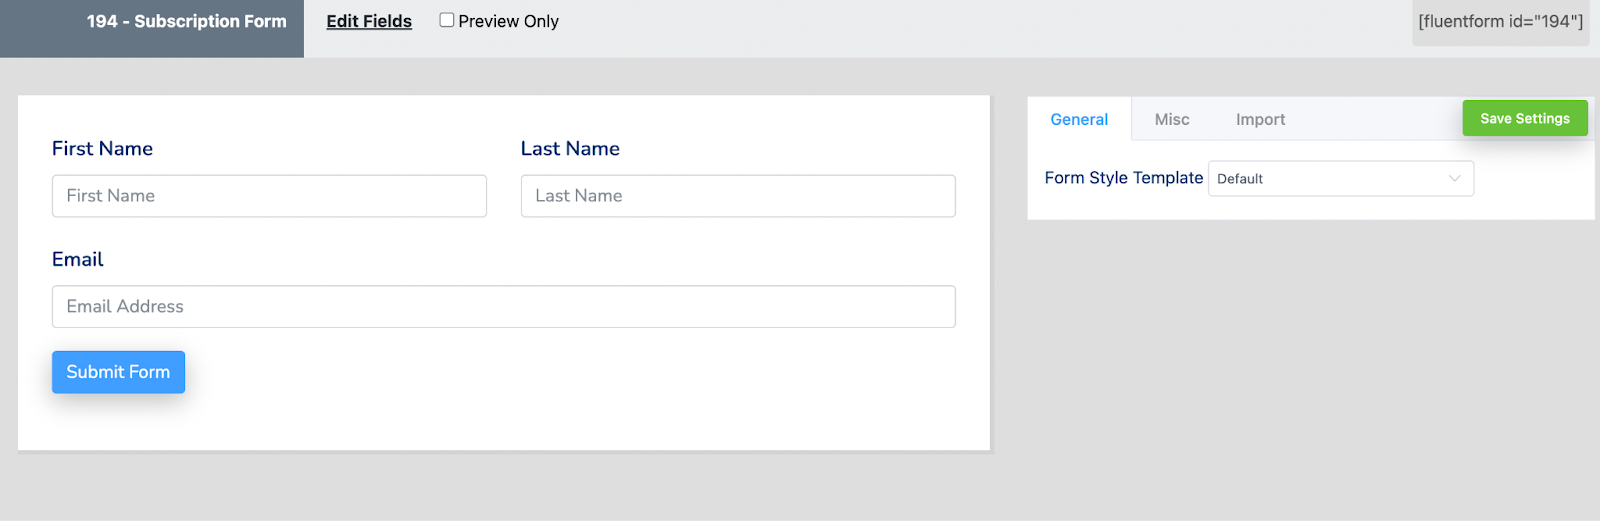Click the blue Submit Form button
This screenshot has width=1600, height=521.
coord(118,372)
